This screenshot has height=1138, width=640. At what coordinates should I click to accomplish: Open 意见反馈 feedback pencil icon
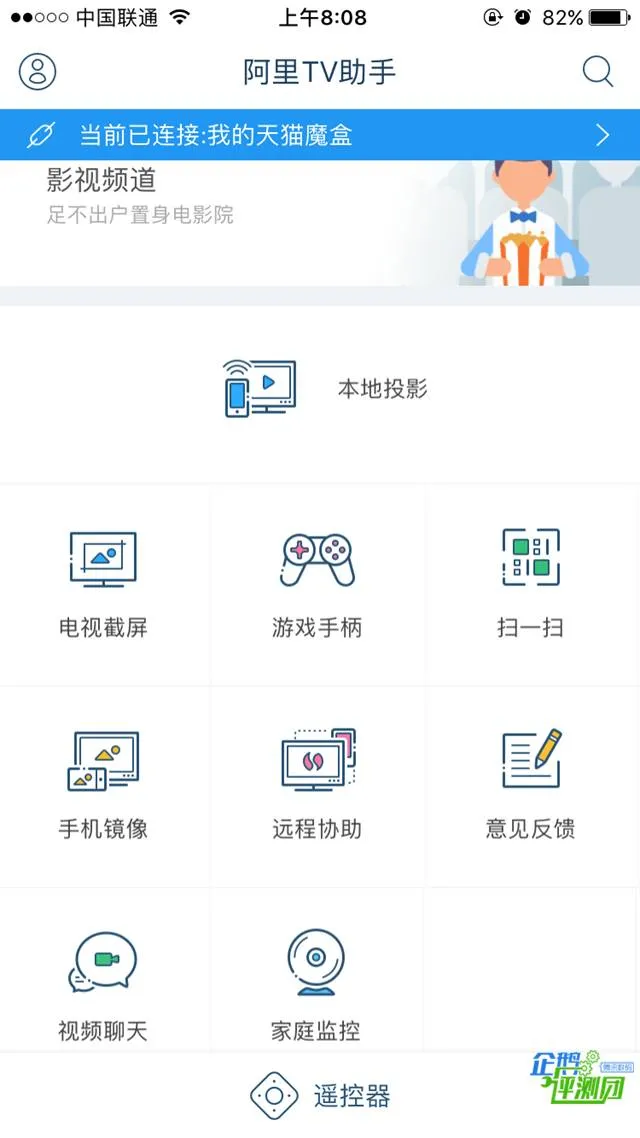pyautogui.click(x=531, y=759)
